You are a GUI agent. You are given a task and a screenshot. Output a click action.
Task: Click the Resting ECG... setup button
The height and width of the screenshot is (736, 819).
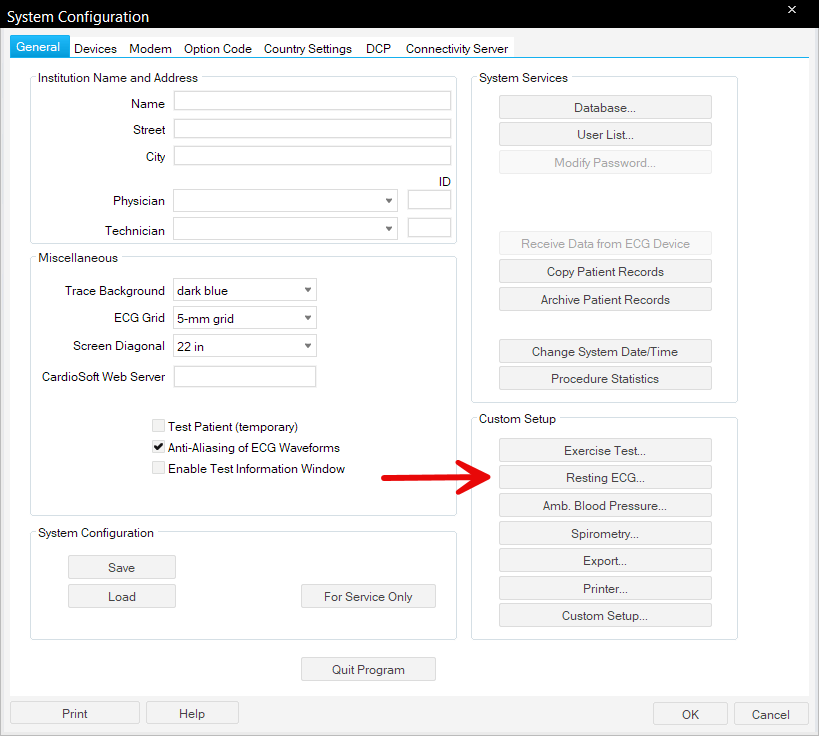pyautogui.click(x=605, y=478)
